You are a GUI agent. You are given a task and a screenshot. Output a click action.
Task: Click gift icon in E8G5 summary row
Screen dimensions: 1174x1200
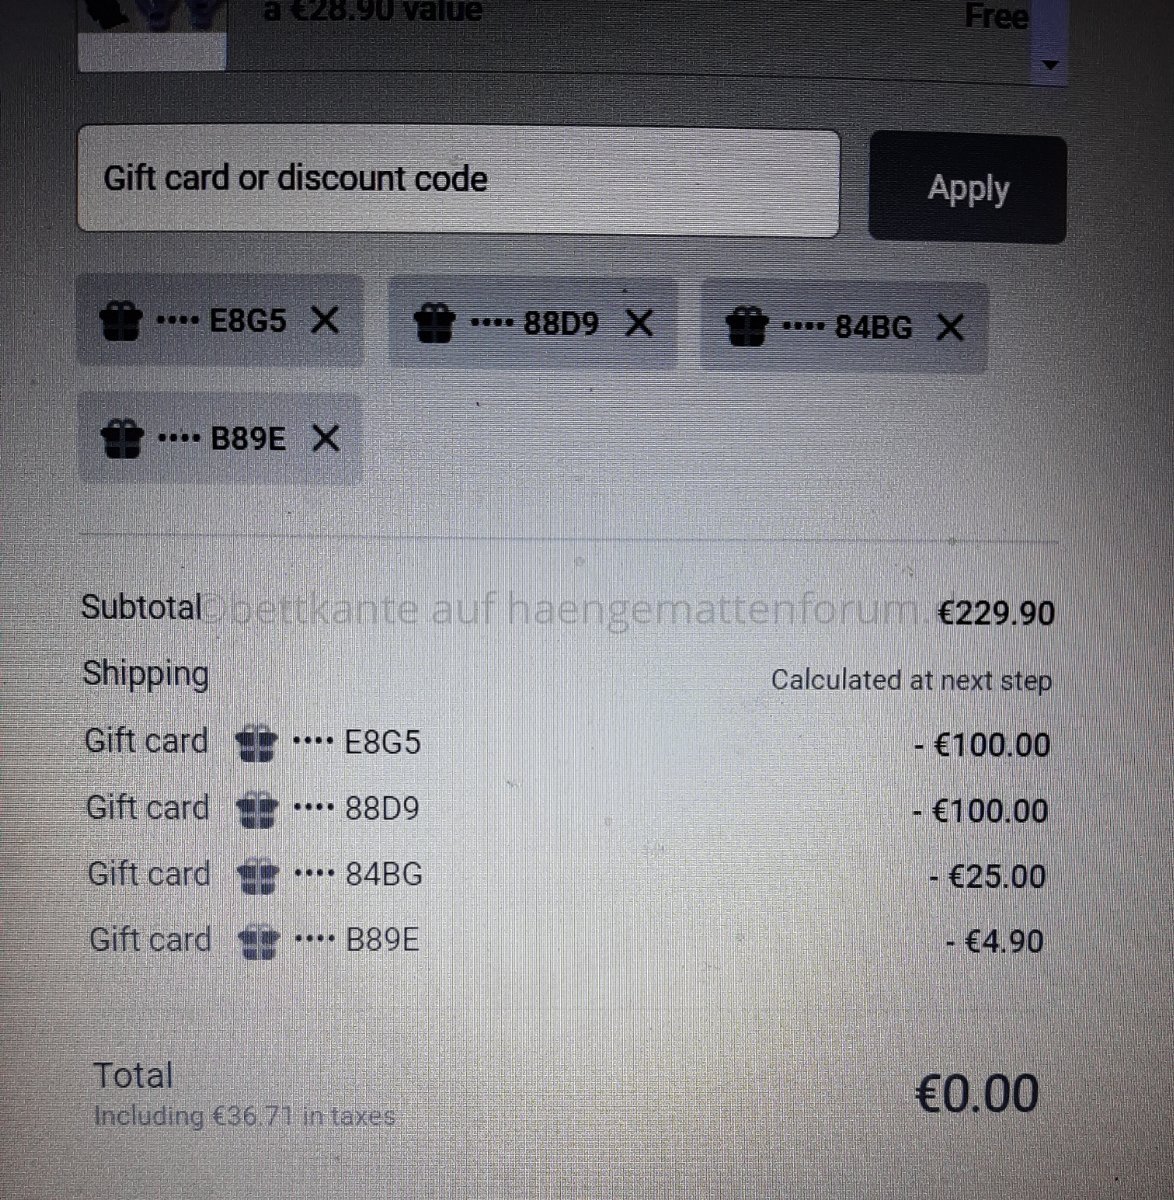(256, 744)
